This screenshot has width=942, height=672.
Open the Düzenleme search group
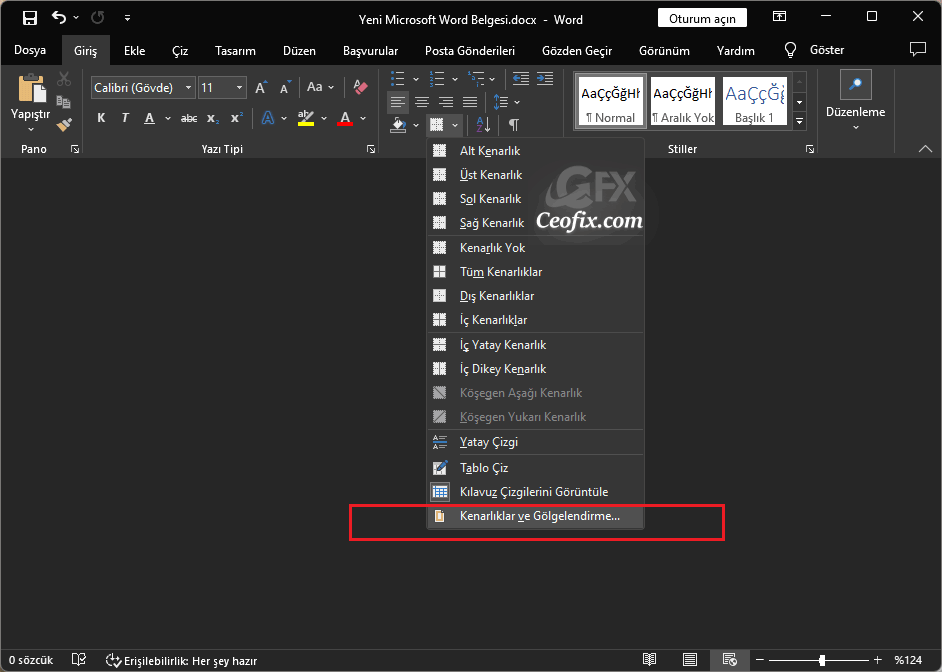(x=855, y=101)
